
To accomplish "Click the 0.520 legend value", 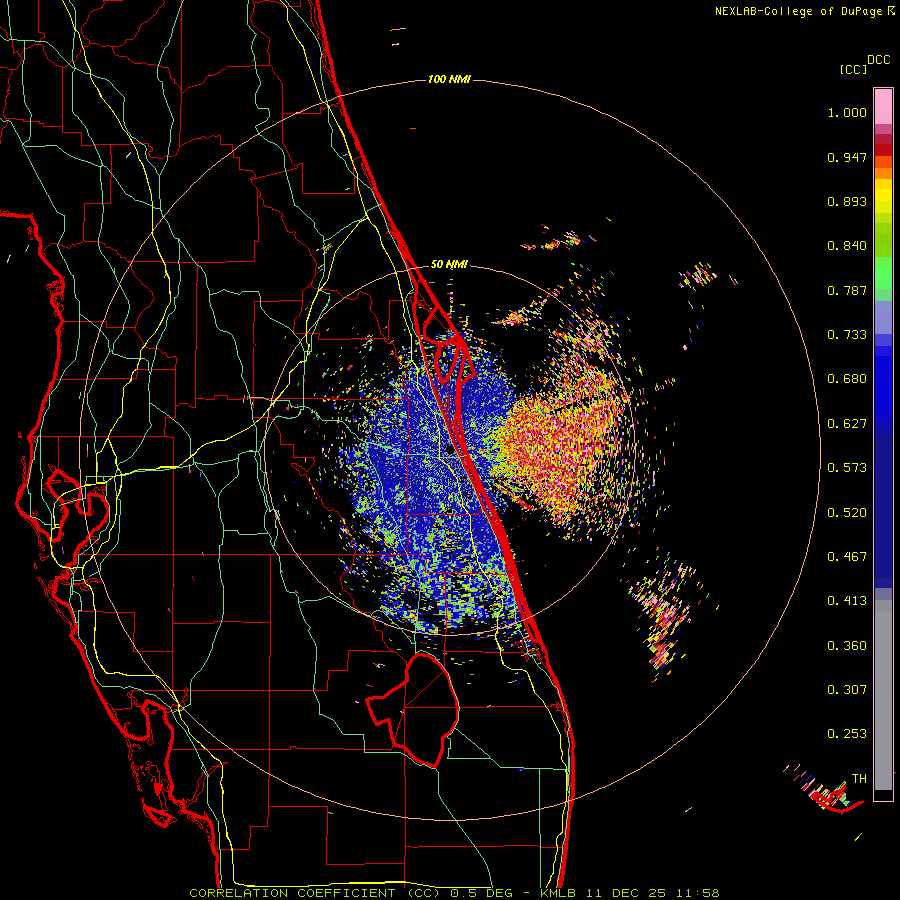I will pyautogui.click(x=847, y=512).
